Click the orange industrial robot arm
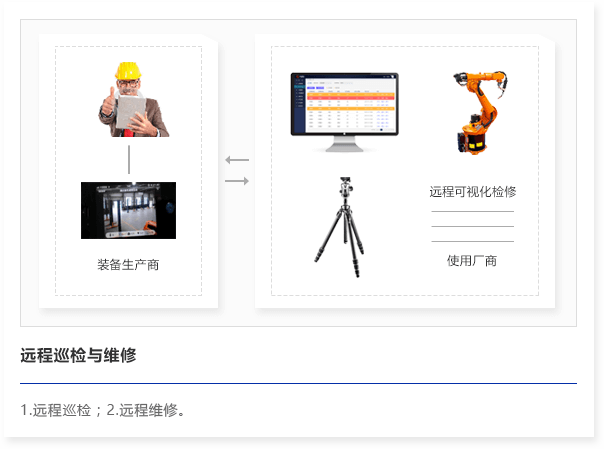The height and width of the screenshot is (449, 604). click(474, 112)
